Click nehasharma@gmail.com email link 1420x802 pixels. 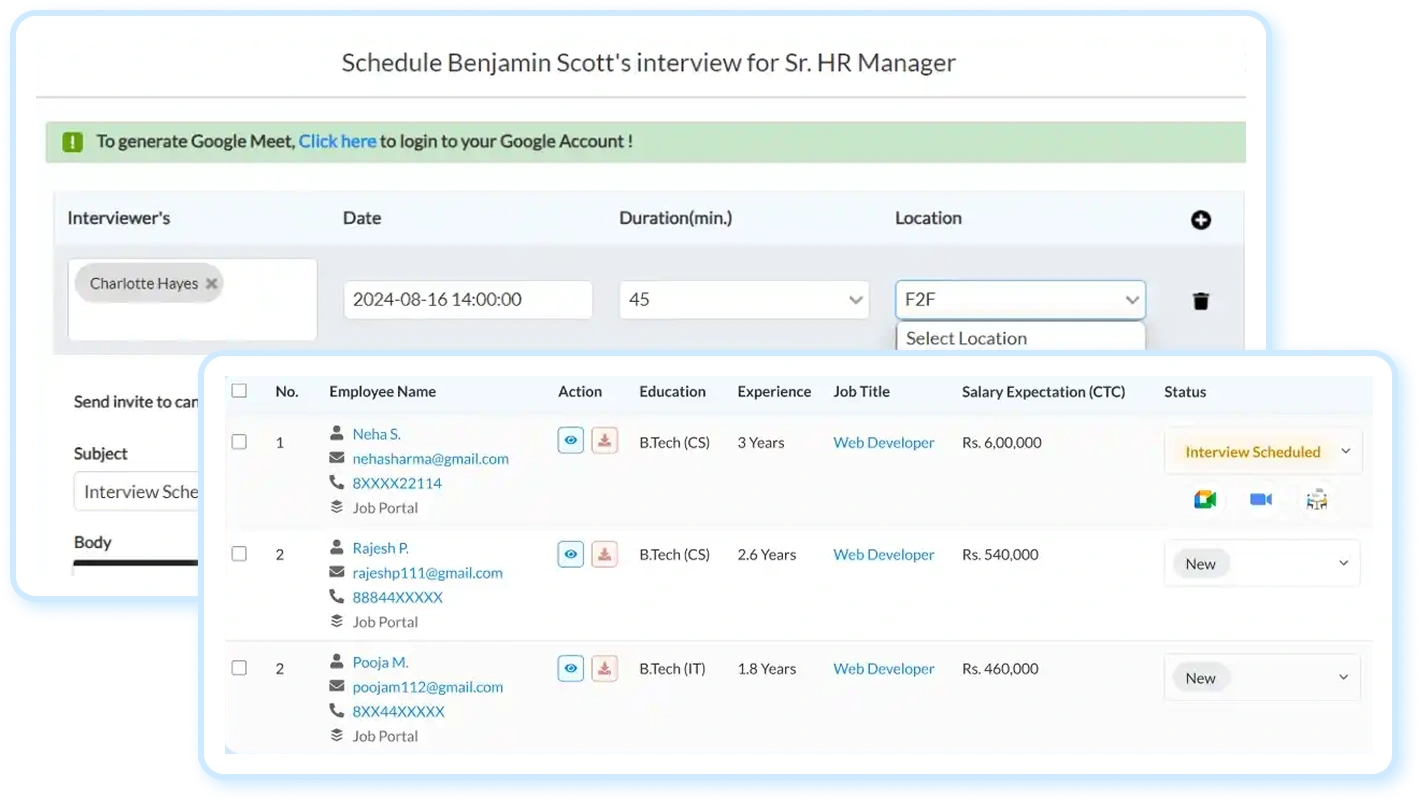point(431,459)
